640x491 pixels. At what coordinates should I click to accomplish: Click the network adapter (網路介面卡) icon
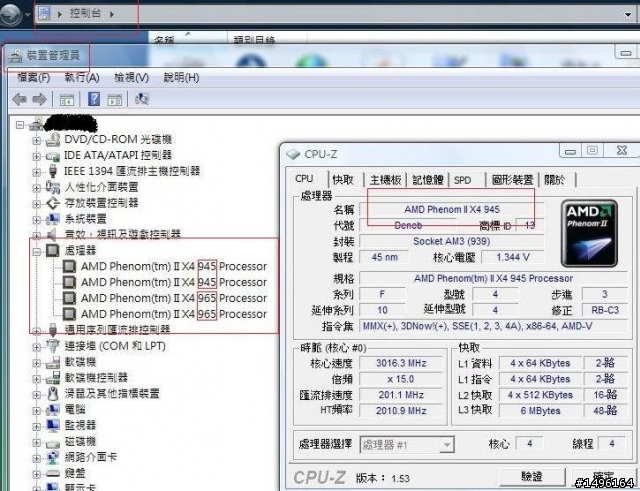point(53,458)
